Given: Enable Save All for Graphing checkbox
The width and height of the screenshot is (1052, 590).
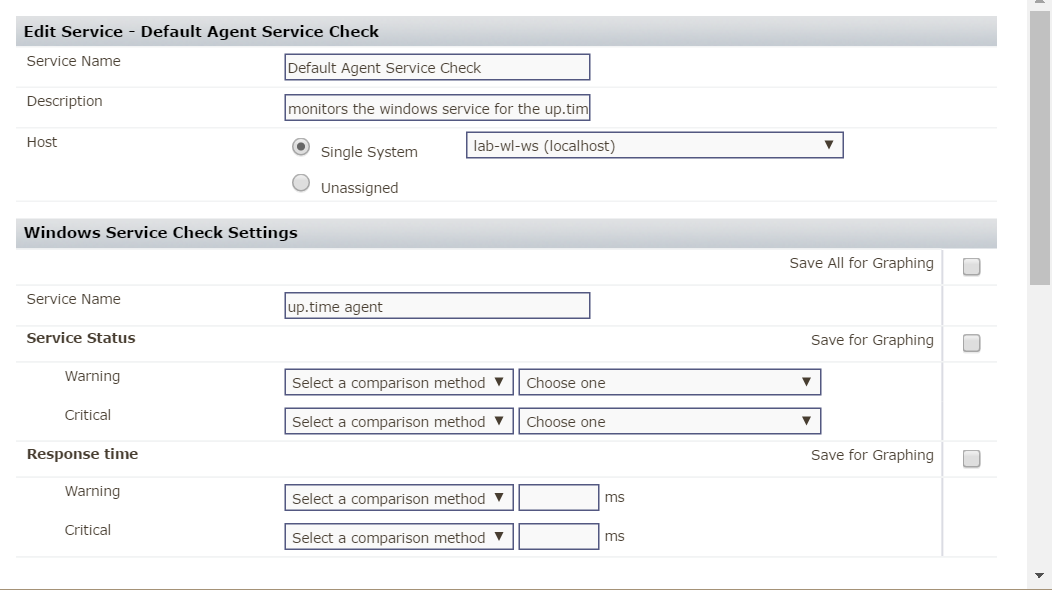Looking at the screenshot, I should pyautogui.click(x=971, y=267).
